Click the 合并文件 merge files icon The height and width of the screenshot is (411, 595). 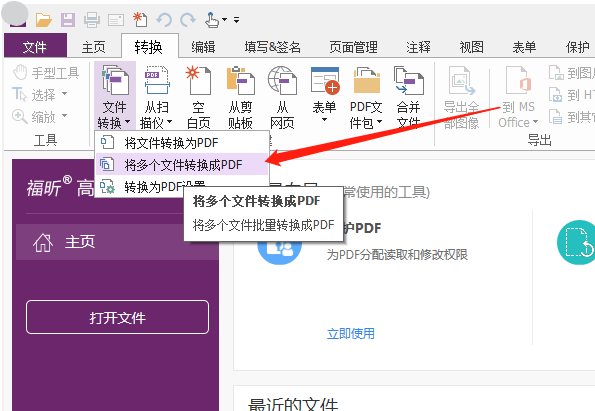[408, 80]
